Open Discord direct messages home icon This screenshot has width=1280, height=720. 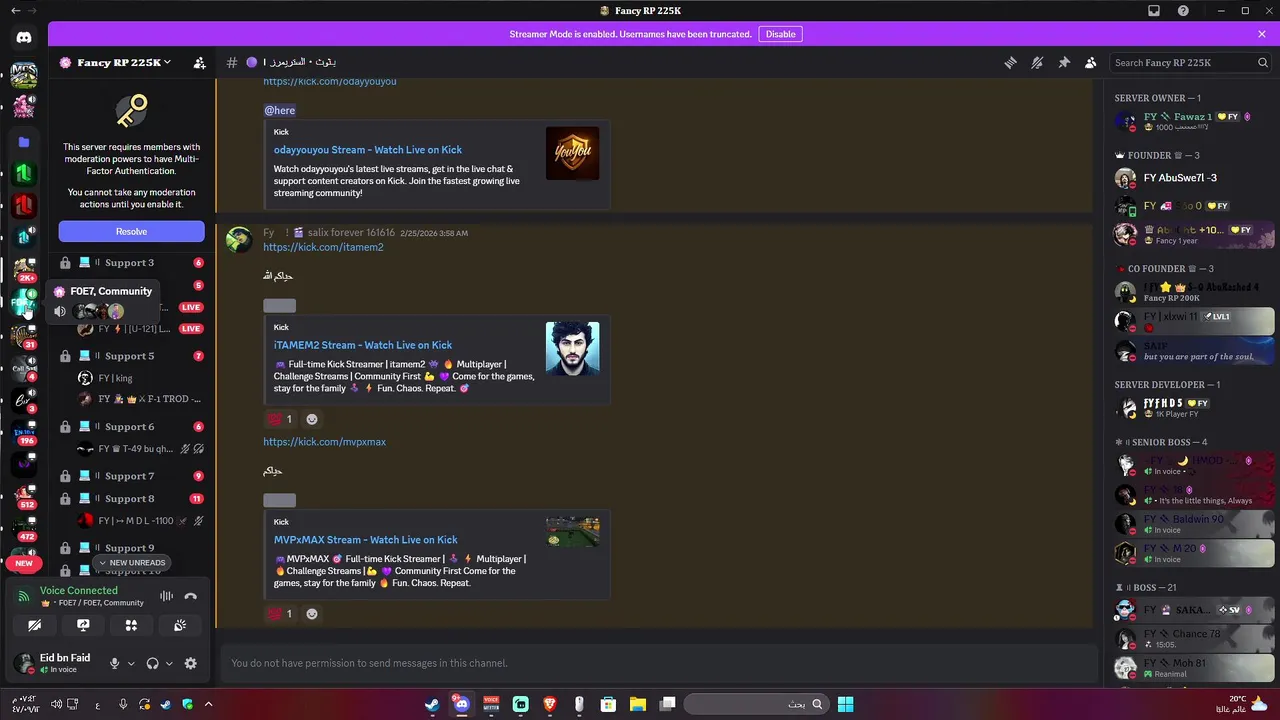click(24, 37)
